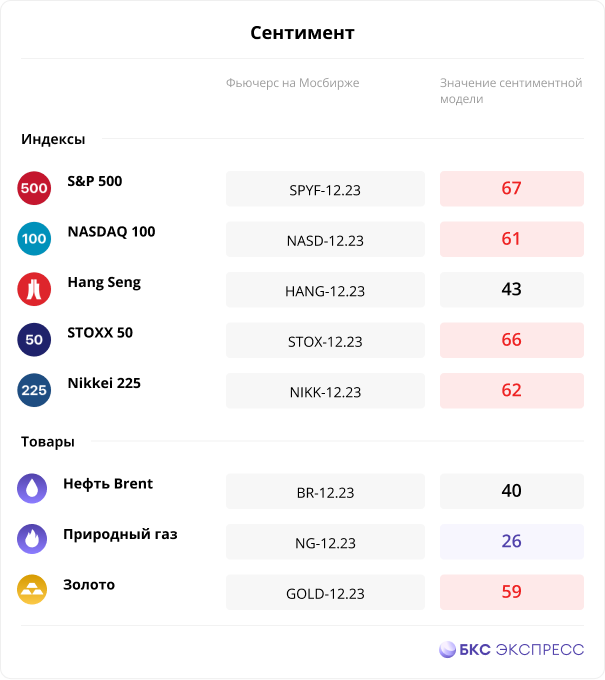The width and height of the screenshot is (605, 680).
Task: Click sentiment value 67 for S&P 500
Action: [x=512, y=189]
